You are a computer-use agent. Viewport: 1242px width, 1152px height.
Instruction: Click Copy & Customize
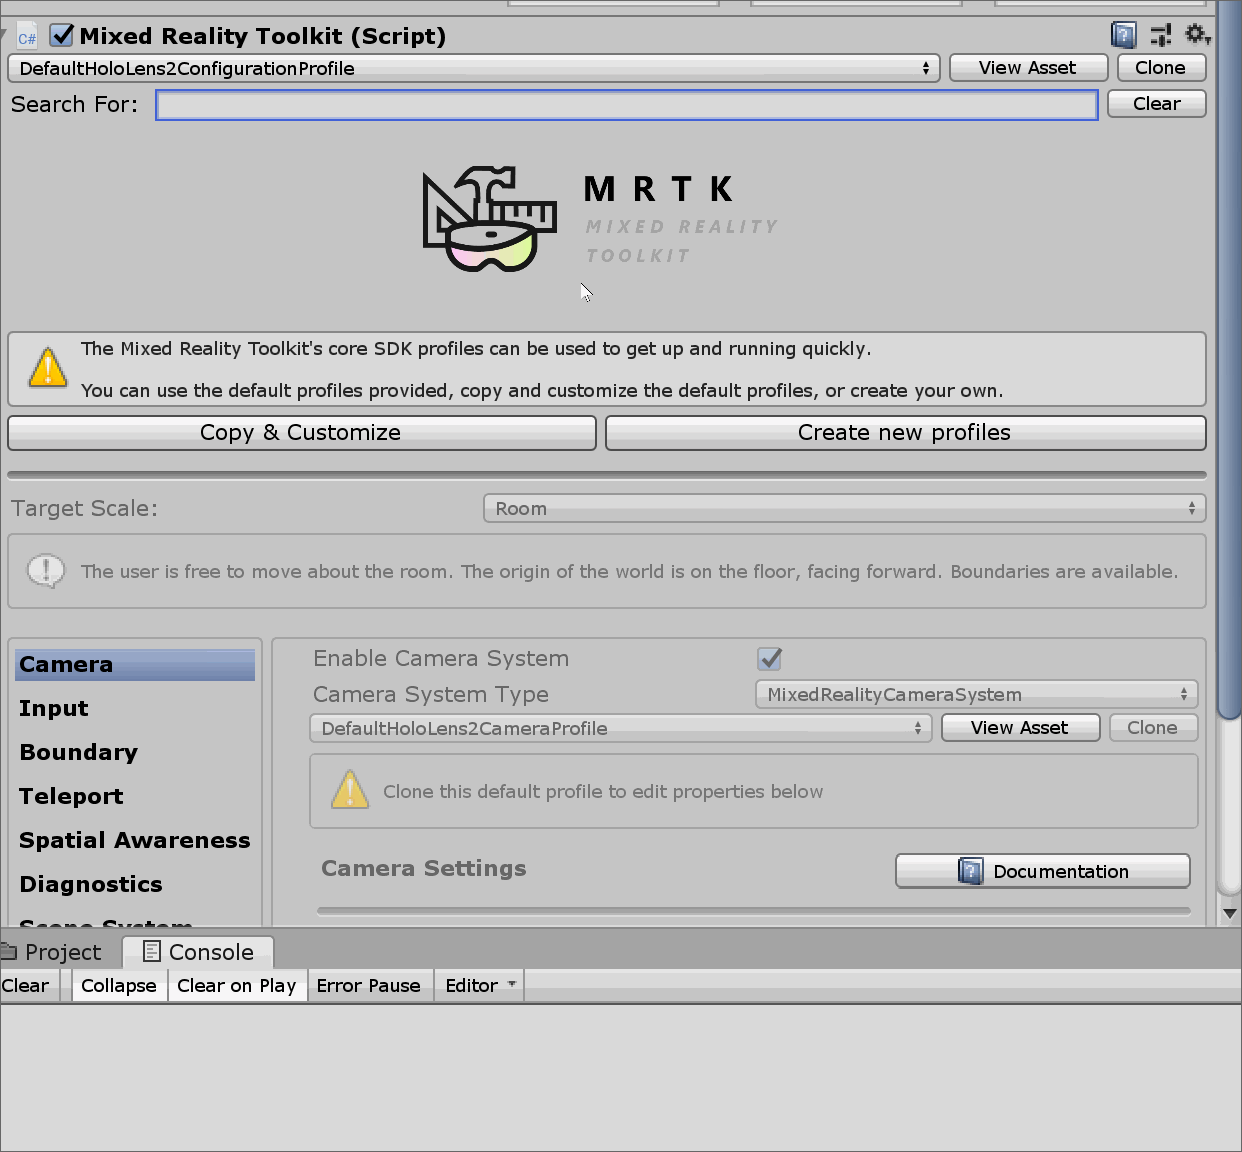click(300, 432)
